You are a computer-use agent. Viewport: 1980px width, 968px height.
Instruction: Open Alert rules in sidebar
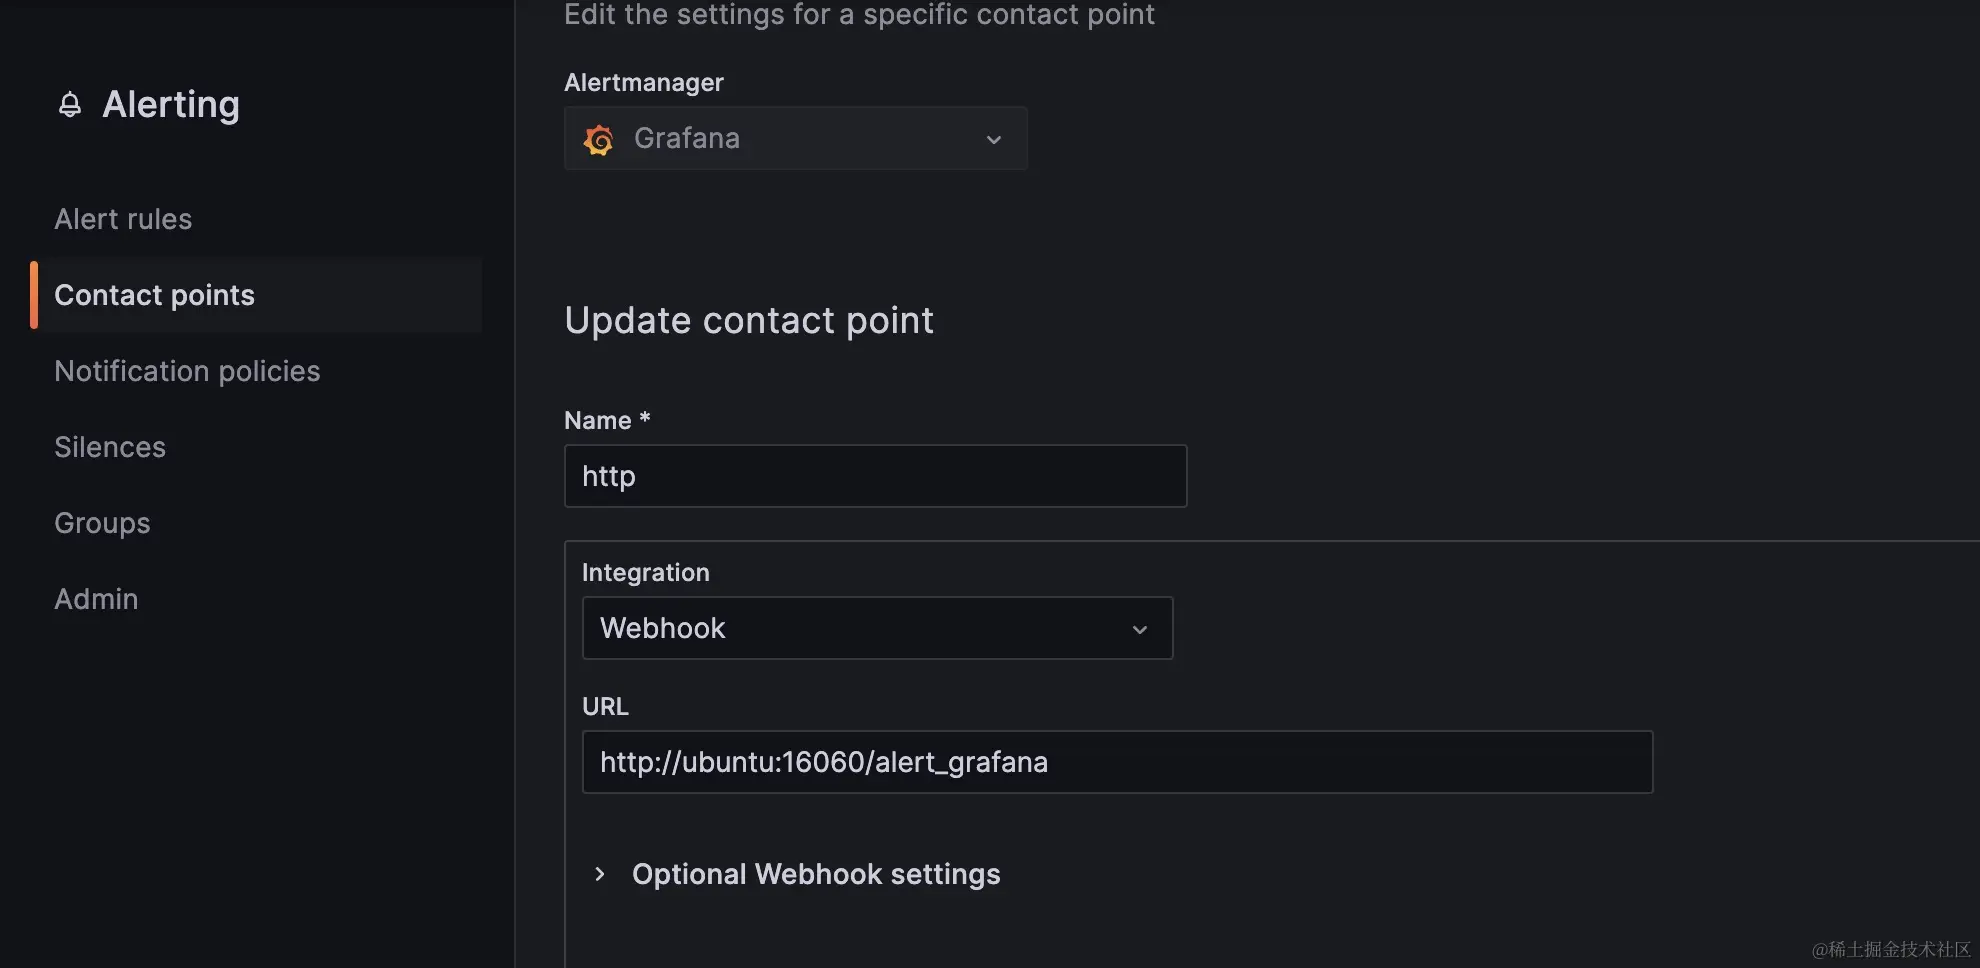[x=123, y=219]
